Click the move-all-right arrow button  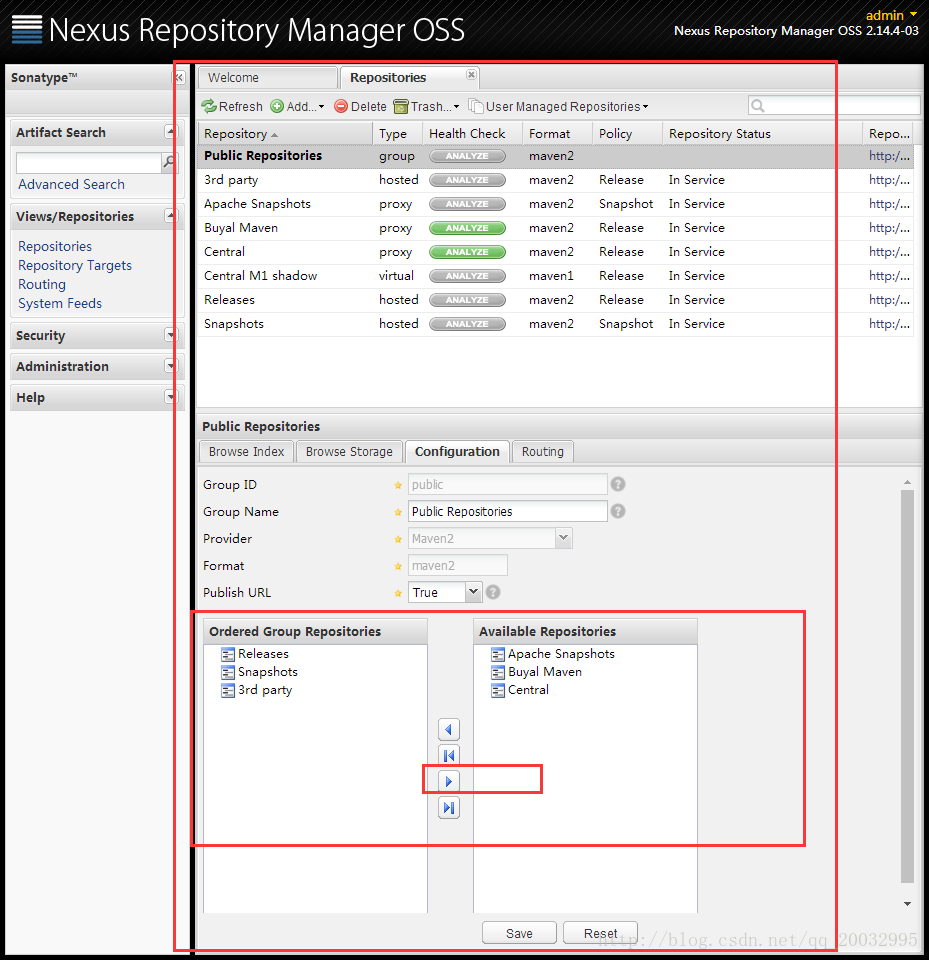(x=449, y=808)
